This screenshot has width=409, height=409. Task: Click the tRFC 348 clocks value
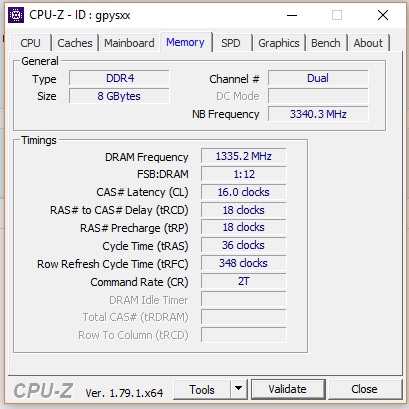pyautogui.click(x=244, y=264)
